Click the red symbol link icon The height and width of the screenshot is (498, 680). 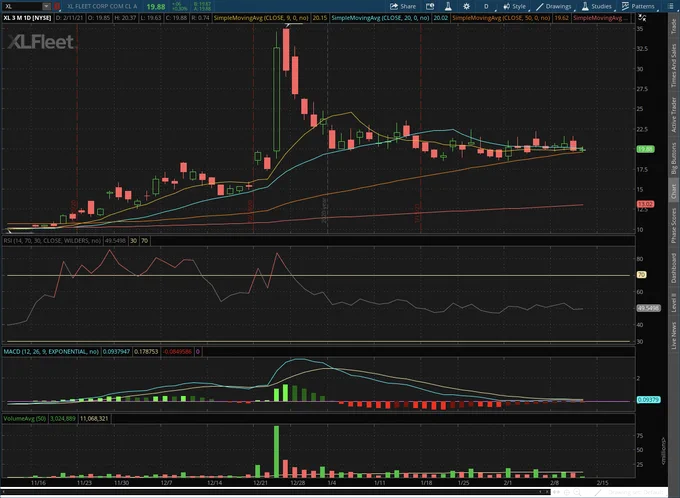57,6
